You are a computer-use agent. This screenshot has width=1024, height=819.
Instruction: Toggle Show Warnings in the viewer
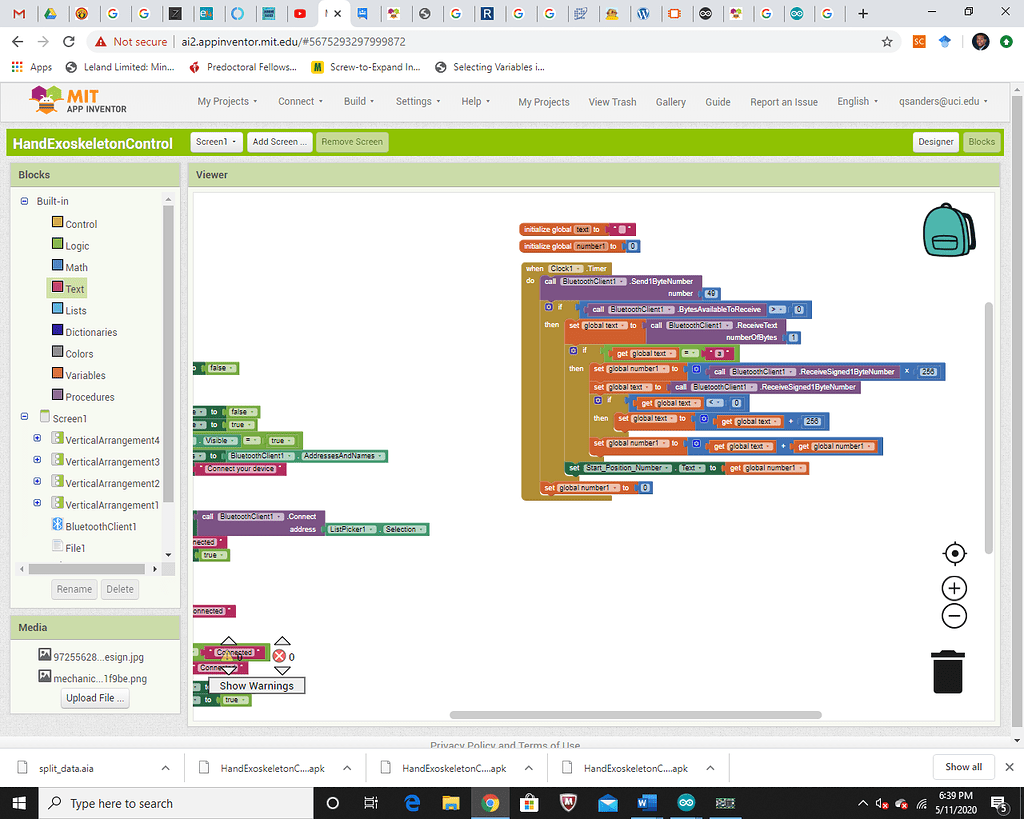(x=256, y=685)
